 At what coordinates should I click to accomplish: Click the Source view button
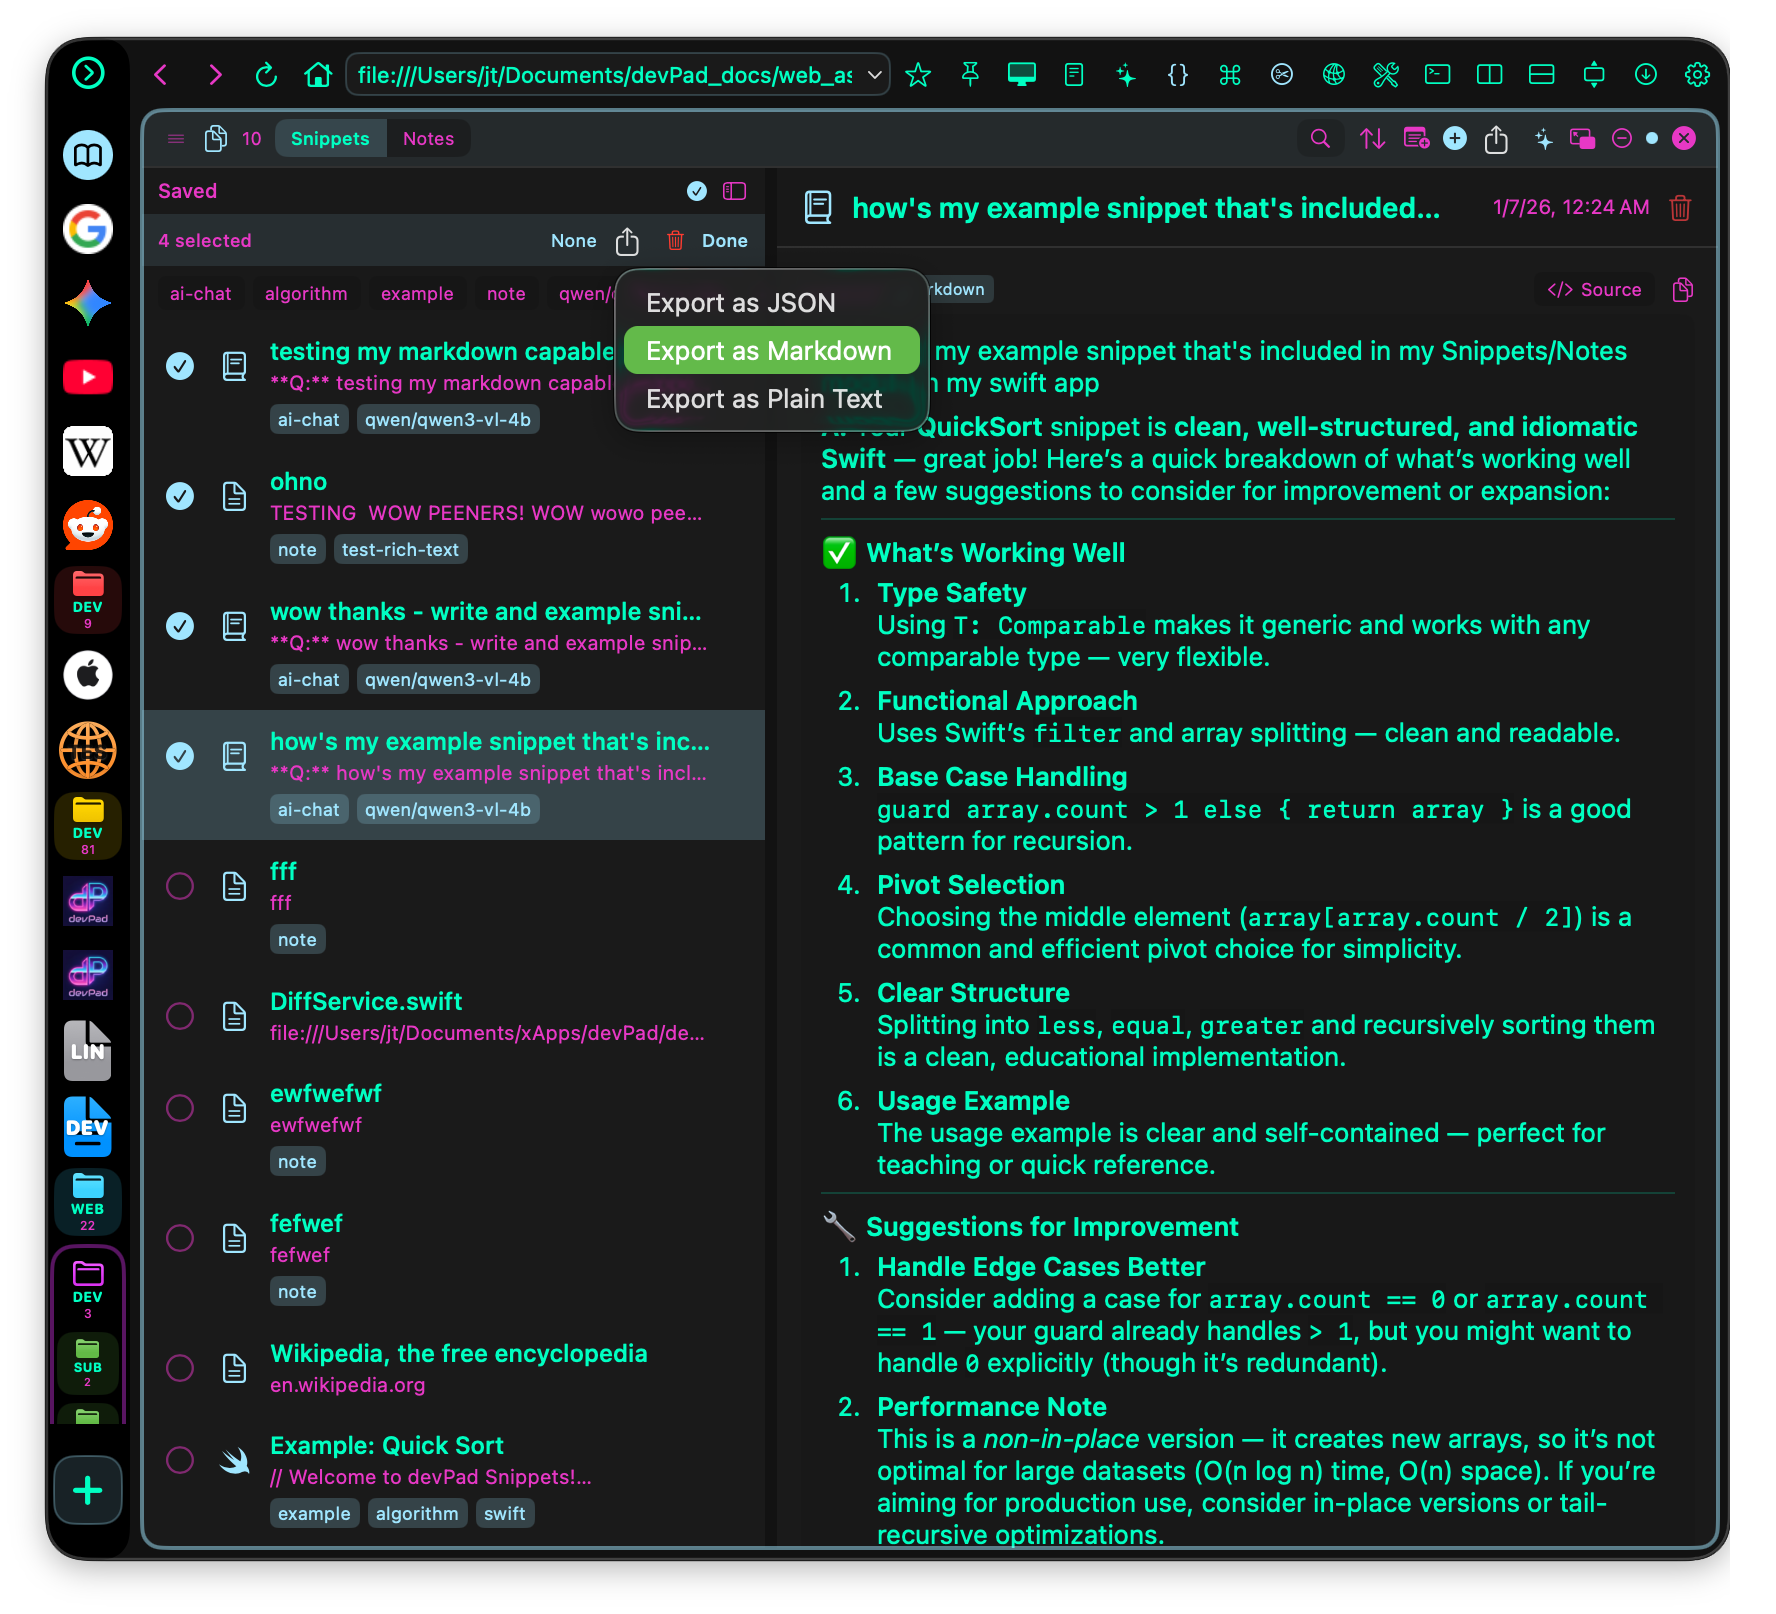pos(1594,290)
